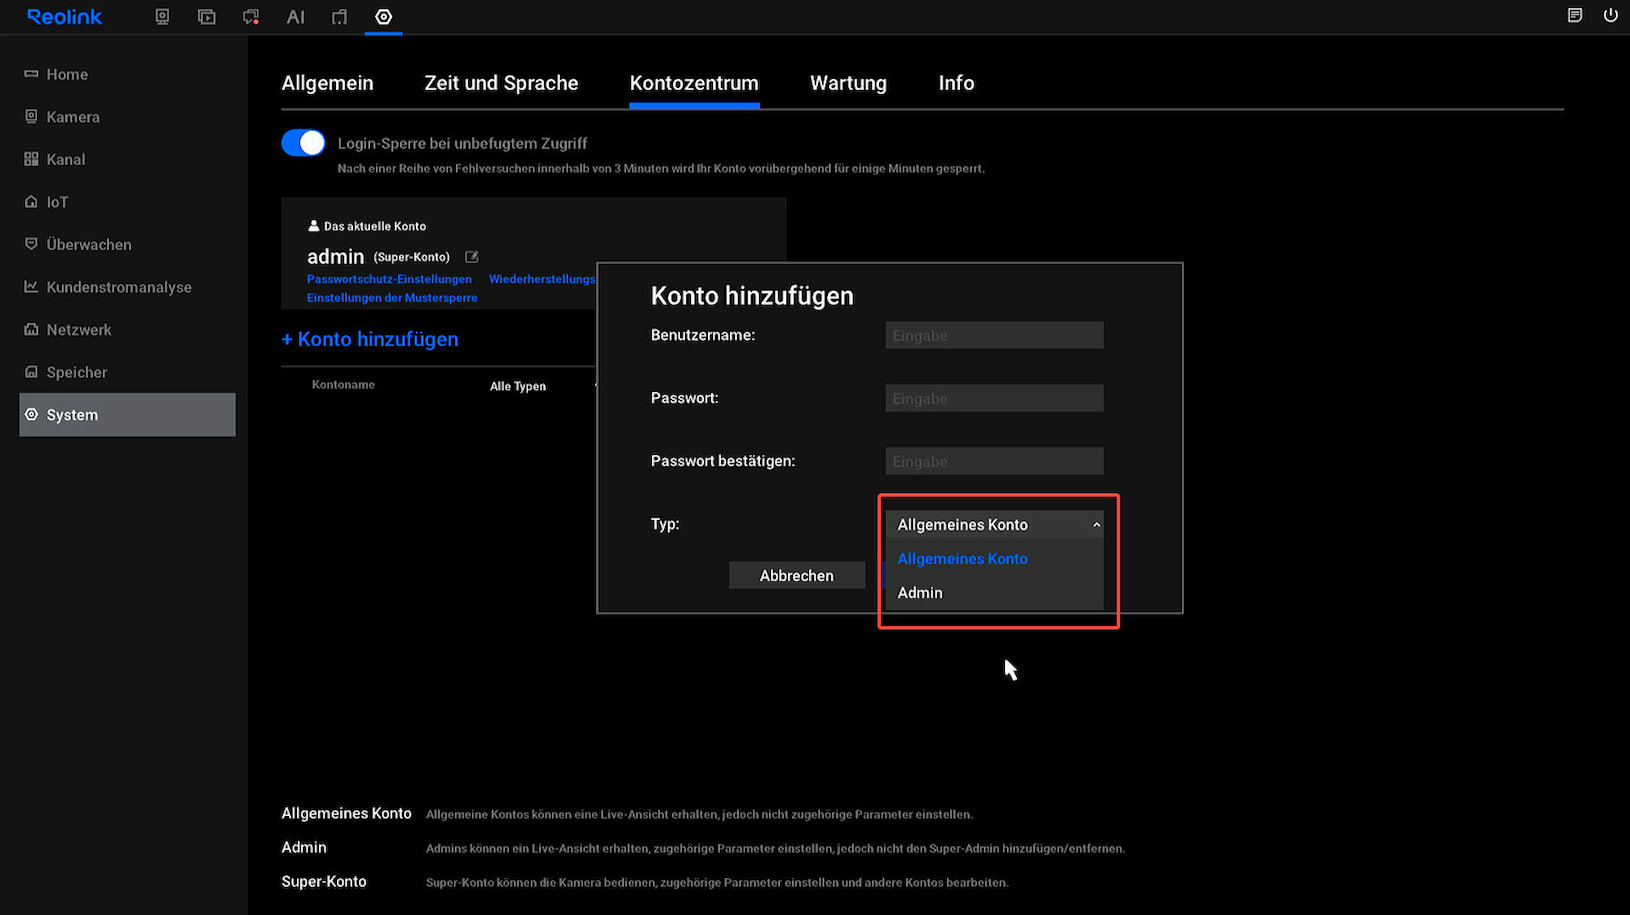Viewport: 1630px width, 915px height.
Task: Switch to the Info tab
Action: pos(956,83)
